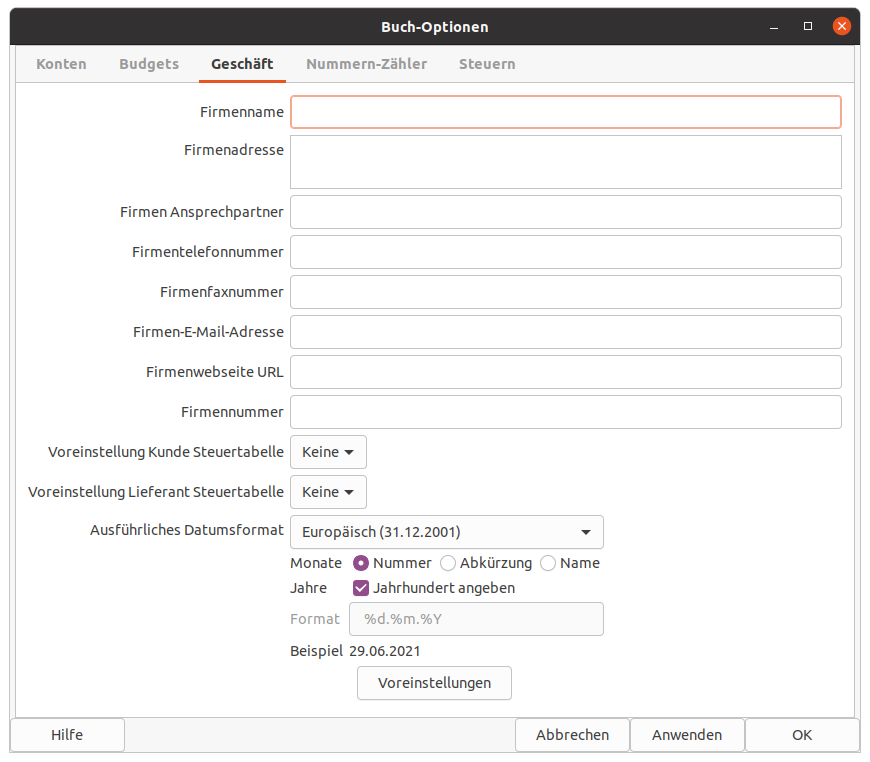The height and width of the screenshot is (762, 870).
Task: Expand the Ausführliches Datumsformat combo box
Action: (446, 532)
